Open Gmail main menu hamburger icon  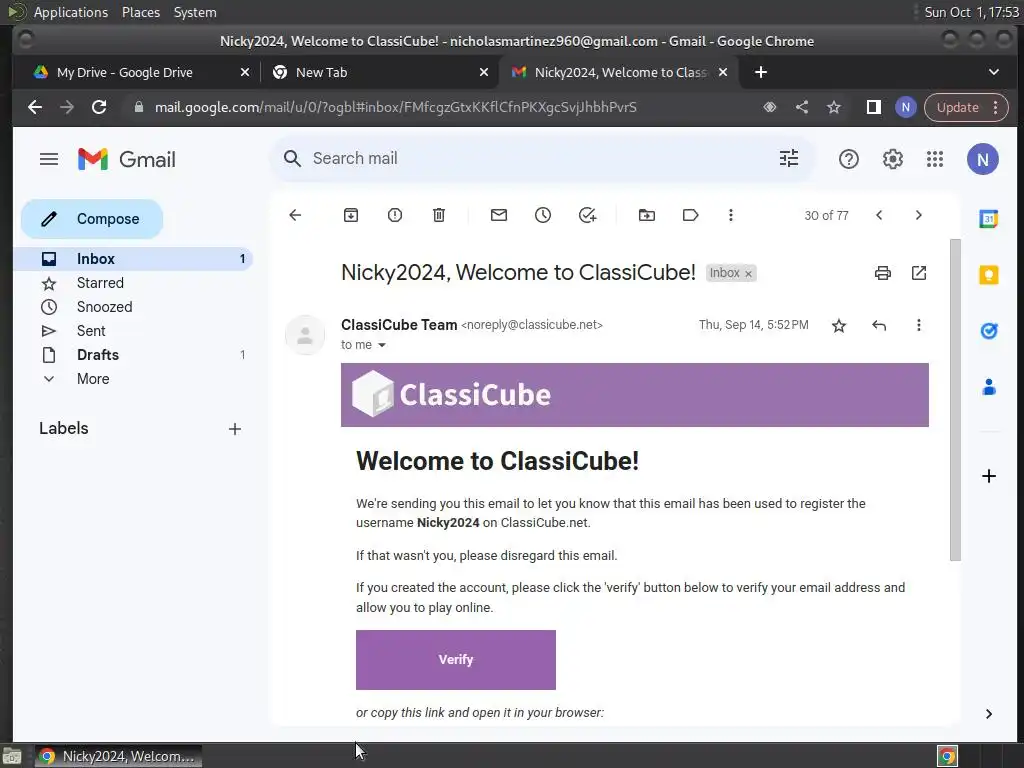[49, 159]
